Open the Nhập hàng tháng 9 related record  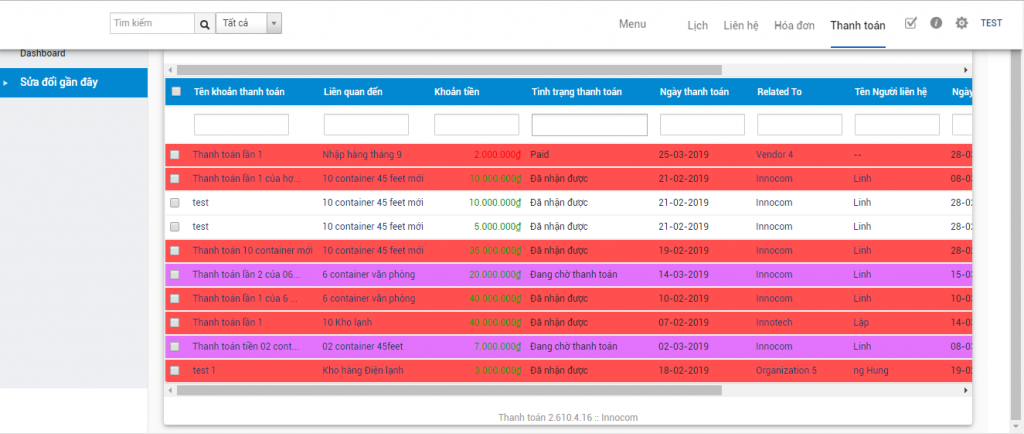[362, 155]
